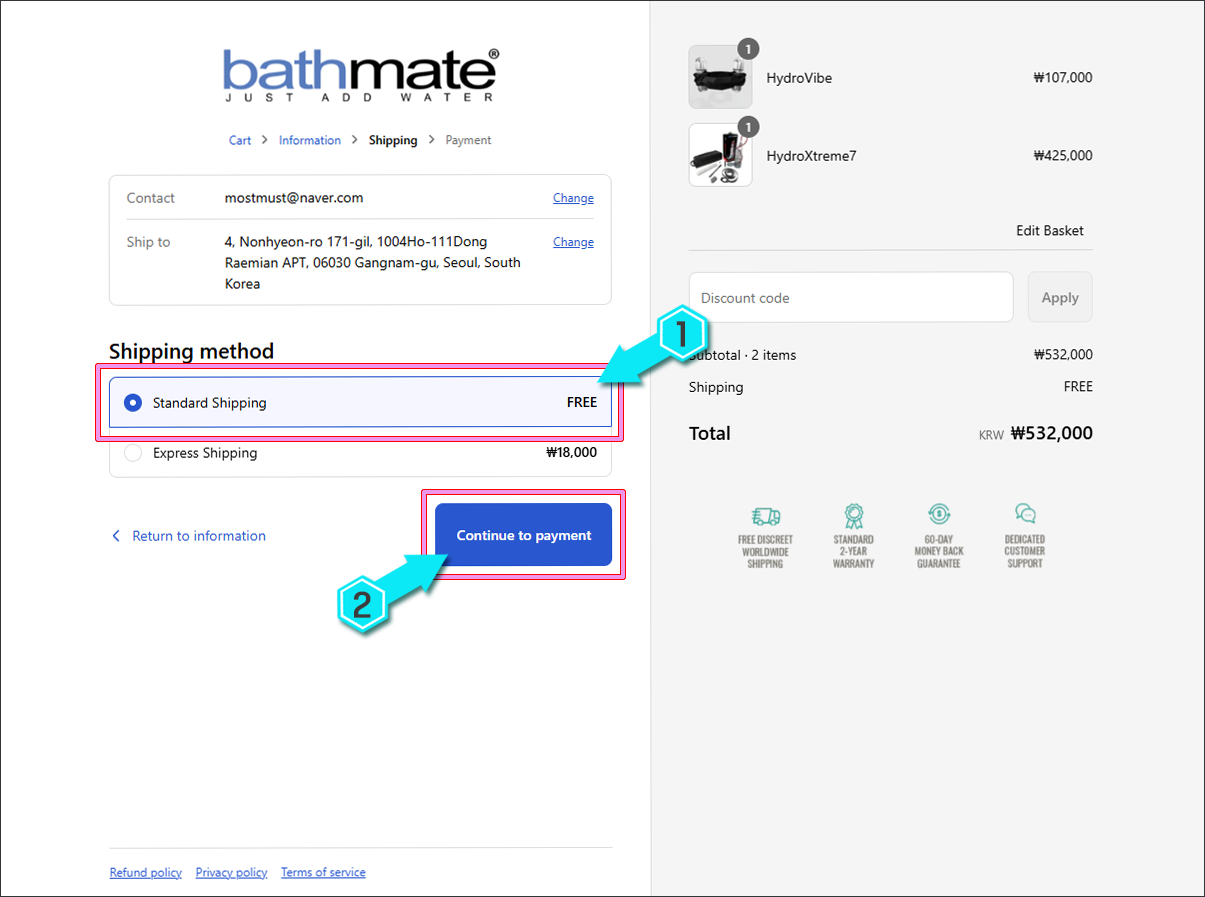Click the chevron between Cart and Information
The height and width of the screenshot is (897, 1205).
click(x=265, y=140)
